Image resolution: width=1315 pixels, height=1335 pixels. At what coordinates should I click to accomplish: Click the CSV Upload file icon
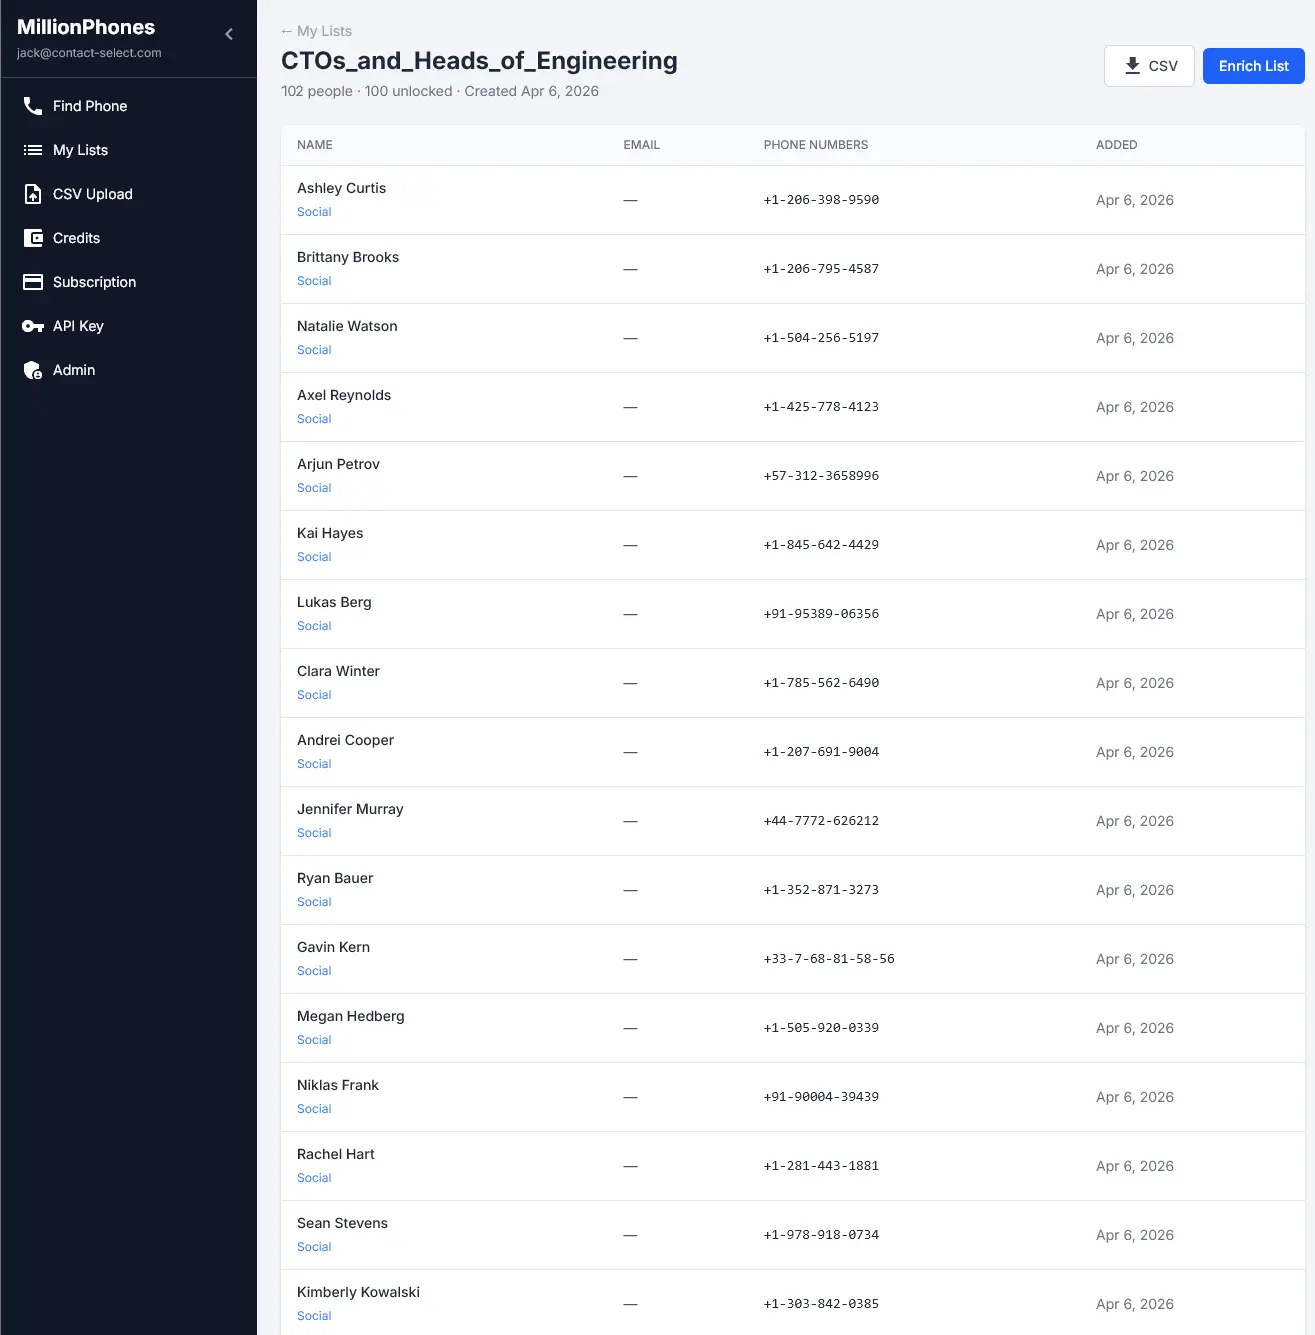click(x=33, y=194)
